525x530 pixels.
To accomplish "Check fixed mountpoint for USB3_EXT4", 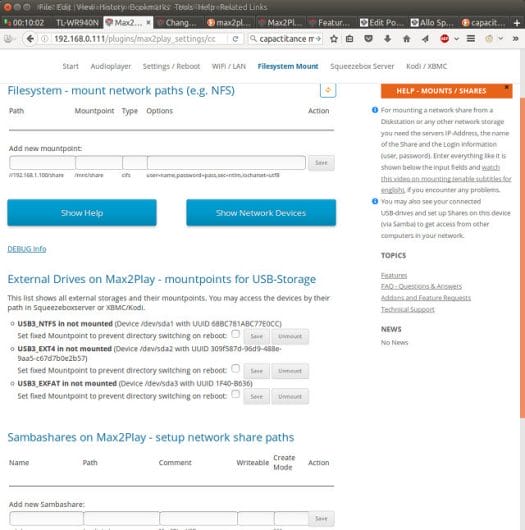I will pos(236,368).
